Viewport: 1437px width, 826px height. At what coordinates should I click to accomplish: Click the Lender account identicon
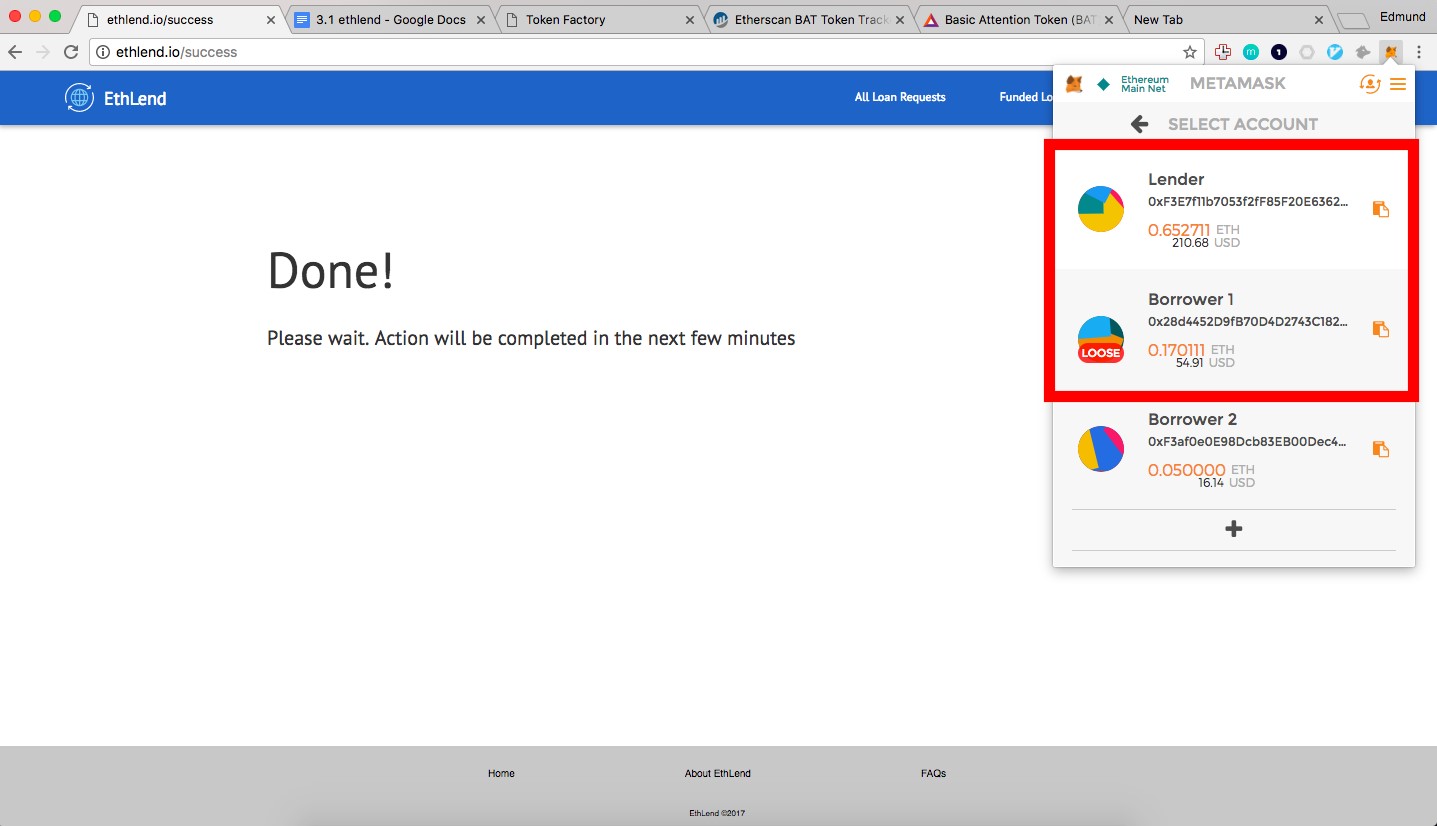(x=1101, y=209)
